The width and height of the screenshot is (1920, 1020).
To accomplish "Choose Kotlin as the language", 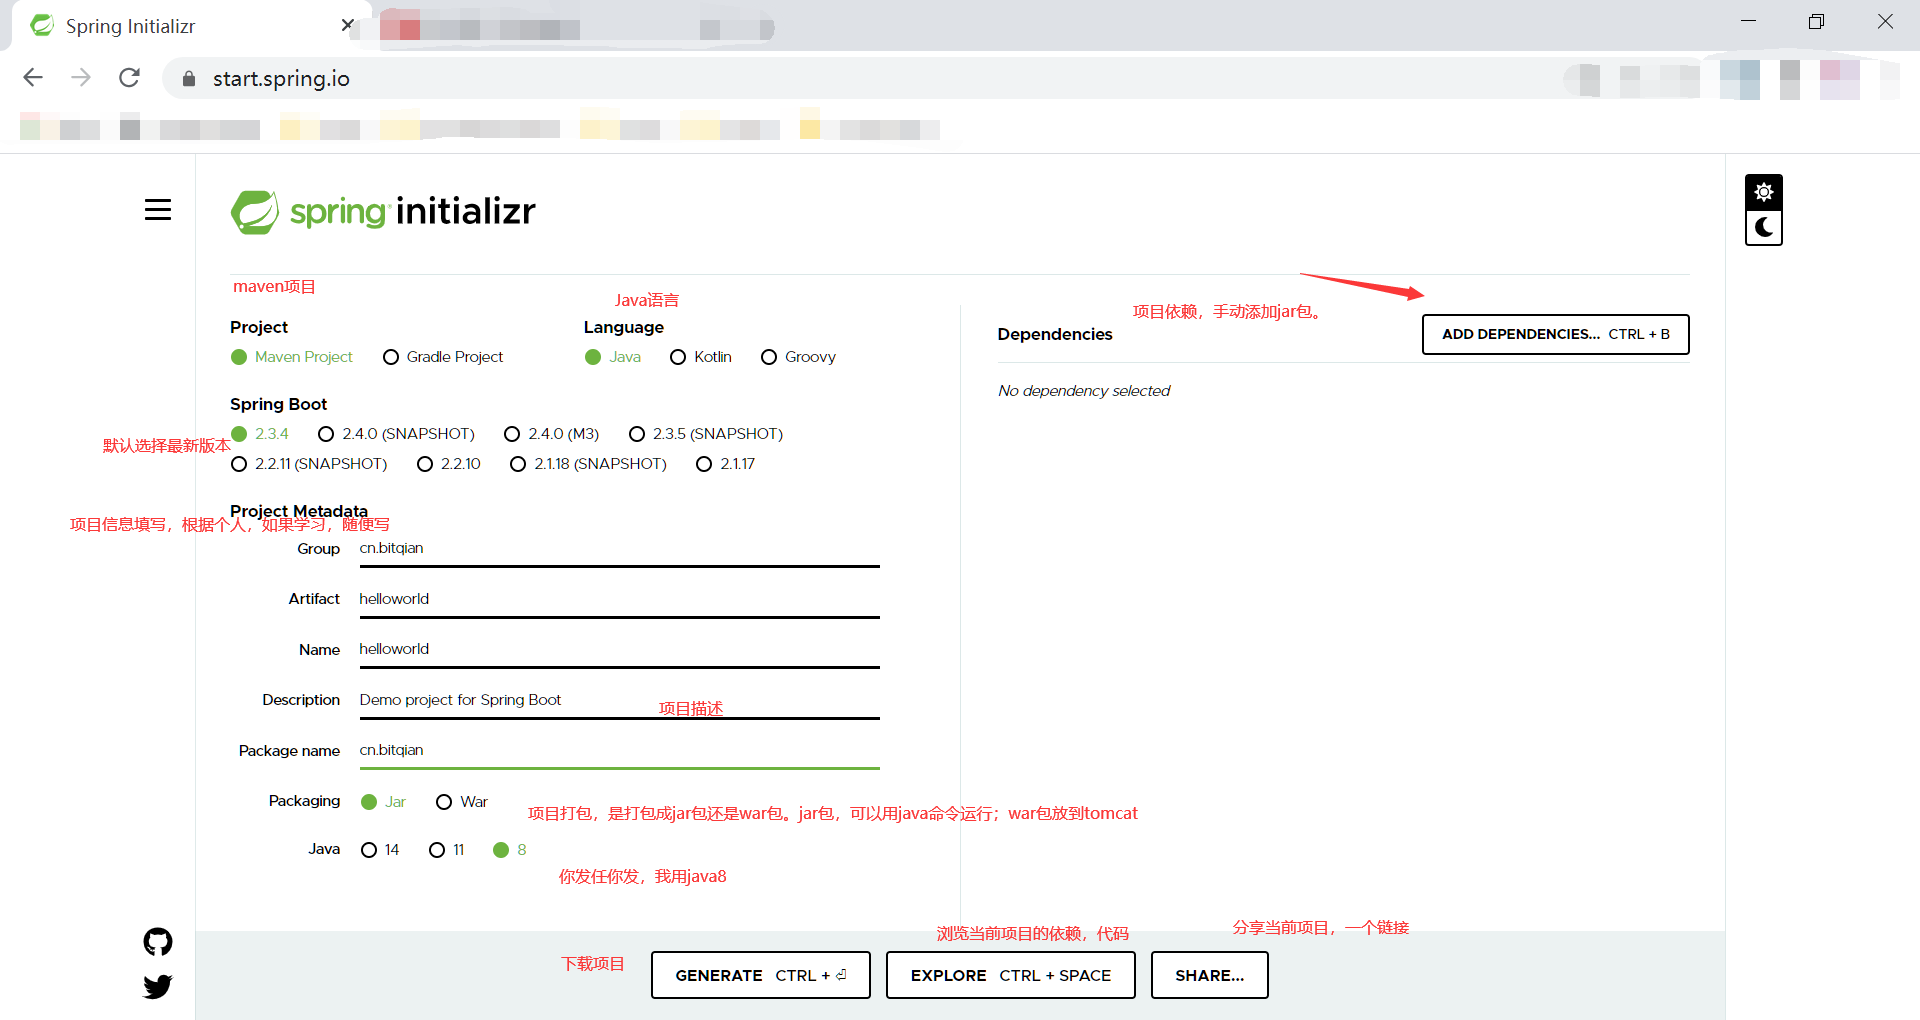I will point(701,357).
